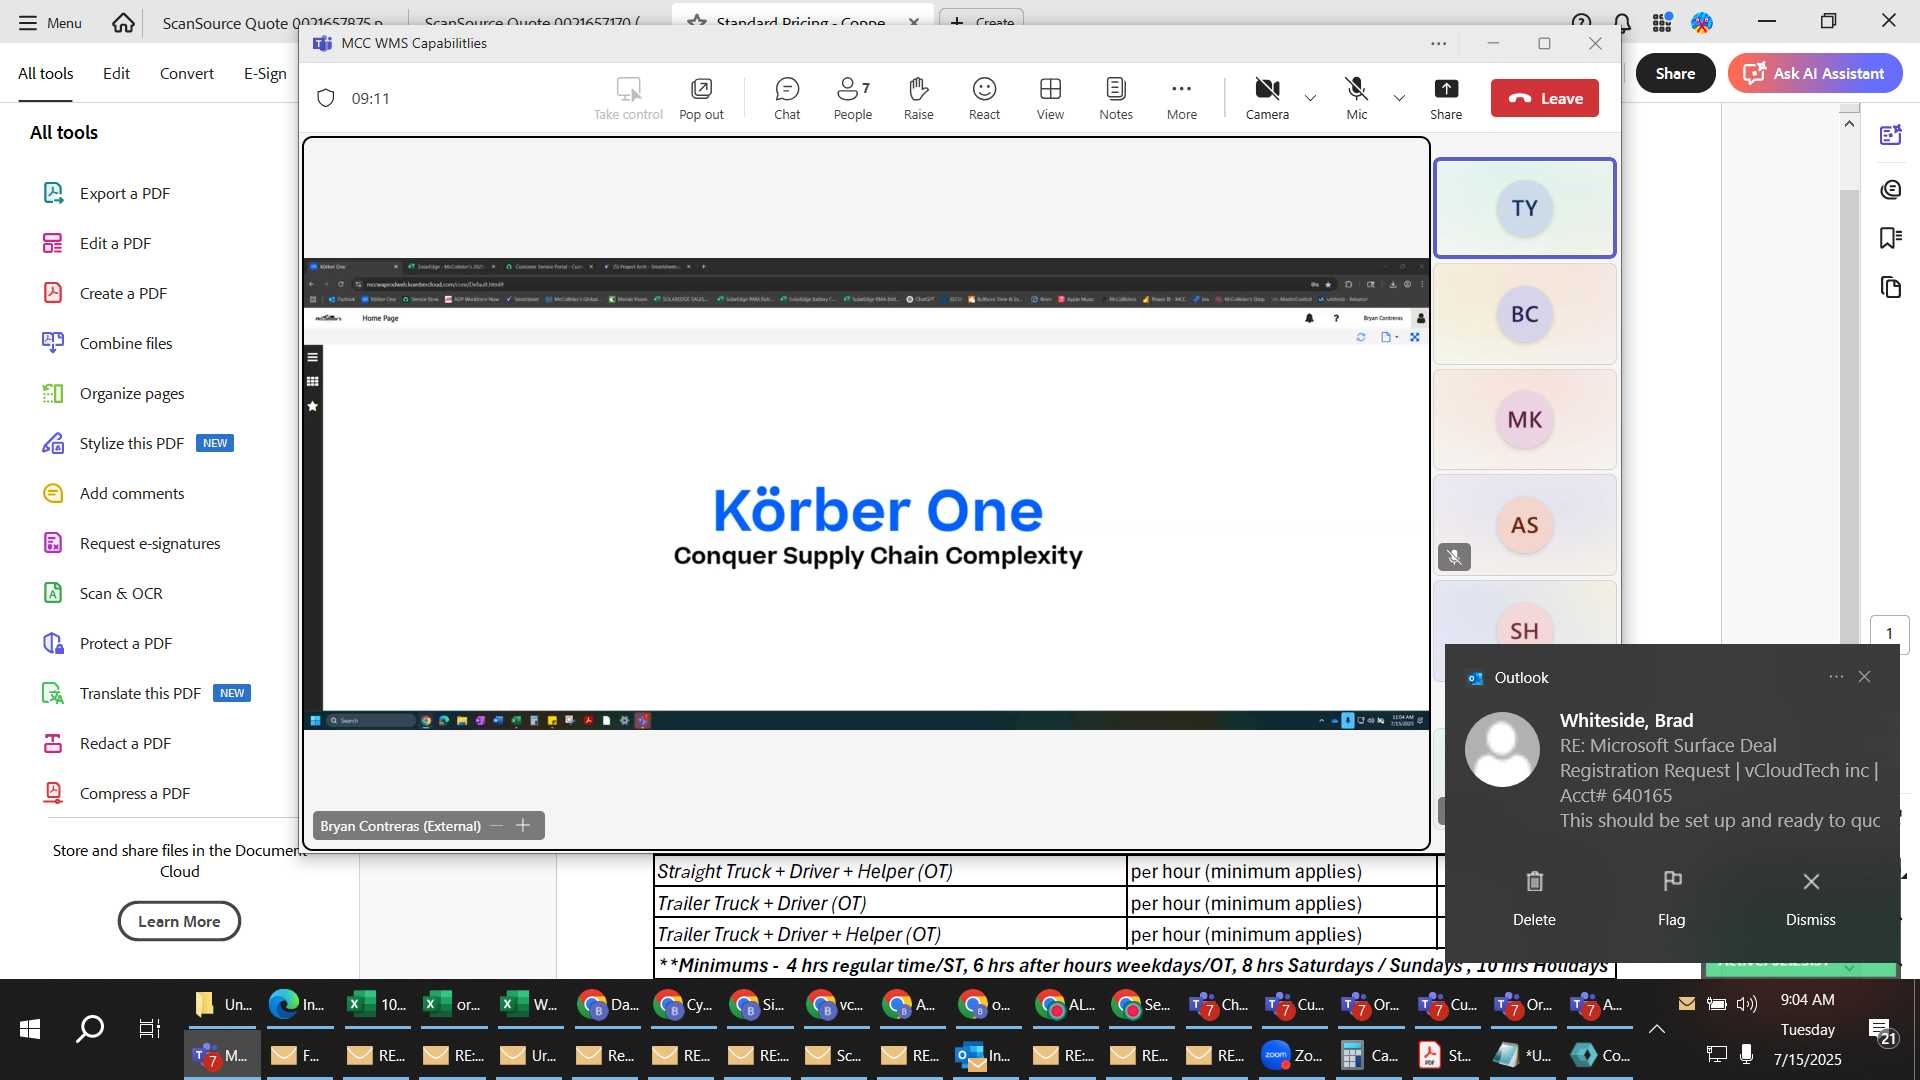The image size is (1920, 1080).
Task: Dismiss the Outlook notification
Action: [x=1810, y=897]
